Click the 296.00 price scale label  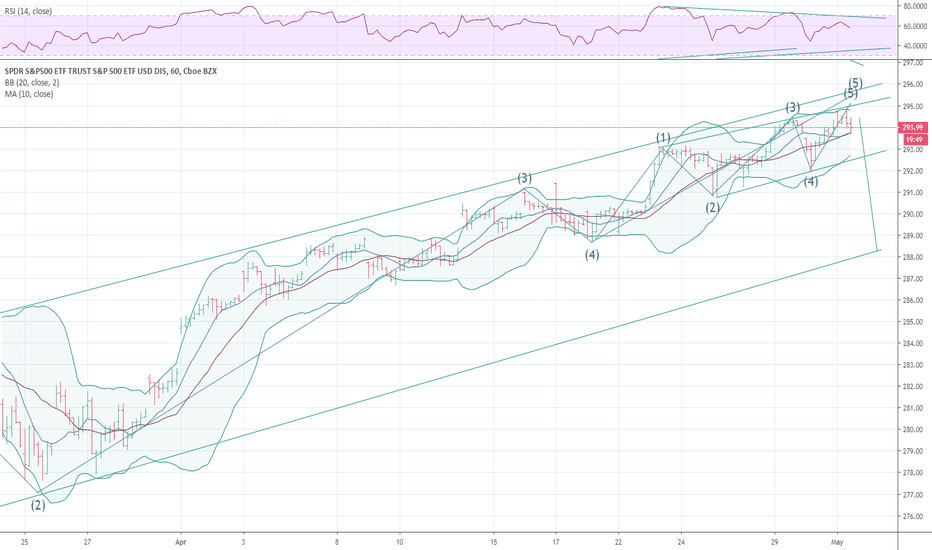pyautogui.click(x=912, y=85)
